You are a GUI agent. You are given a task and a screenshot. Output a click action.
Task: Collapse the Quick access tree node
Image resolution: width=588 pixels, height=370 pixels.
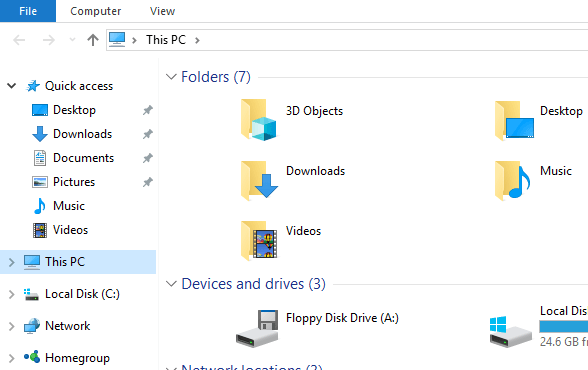[12, 86]
